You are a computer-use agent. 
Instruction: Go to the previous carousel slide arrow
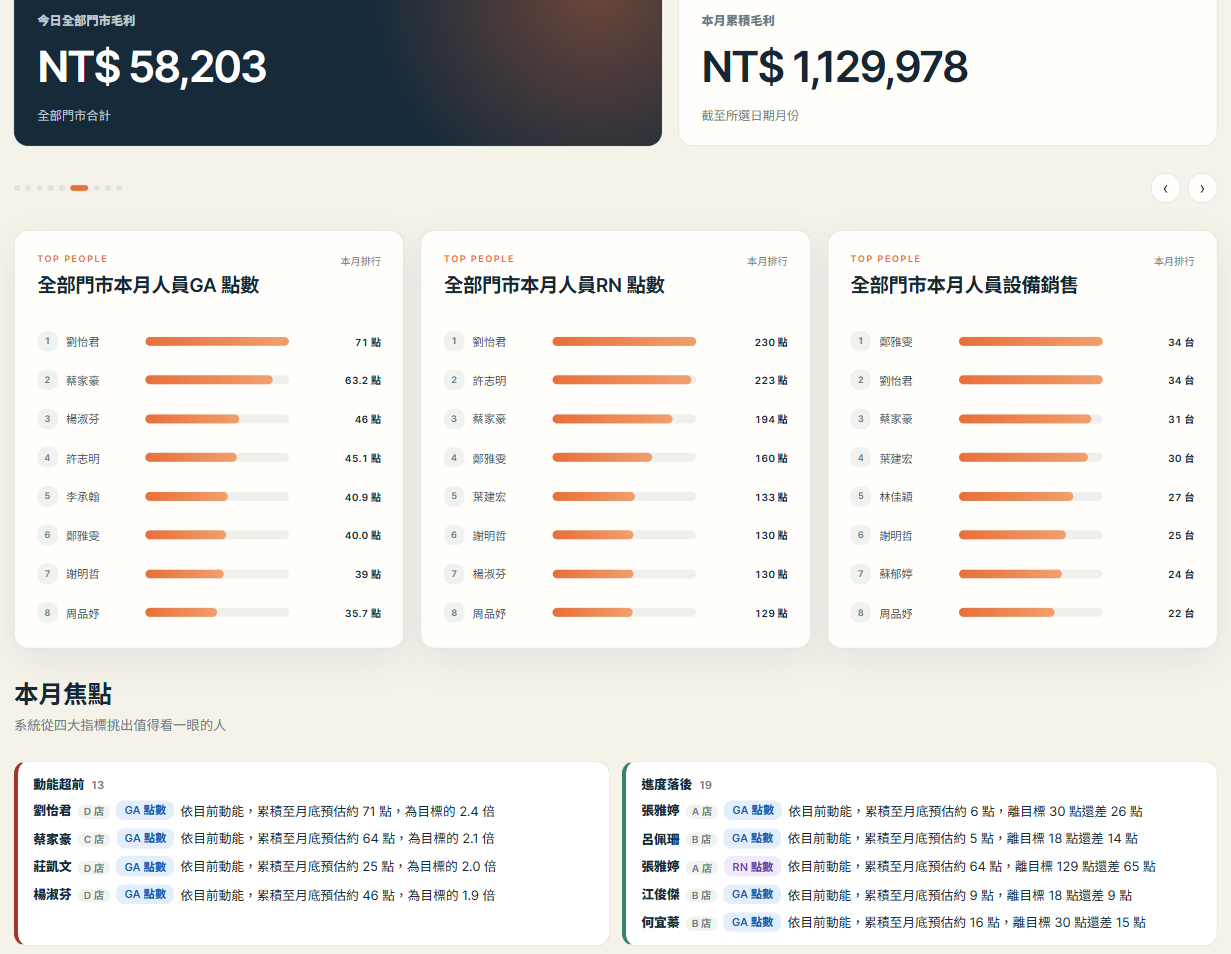pyautogui.click(x=1166, y=188)
